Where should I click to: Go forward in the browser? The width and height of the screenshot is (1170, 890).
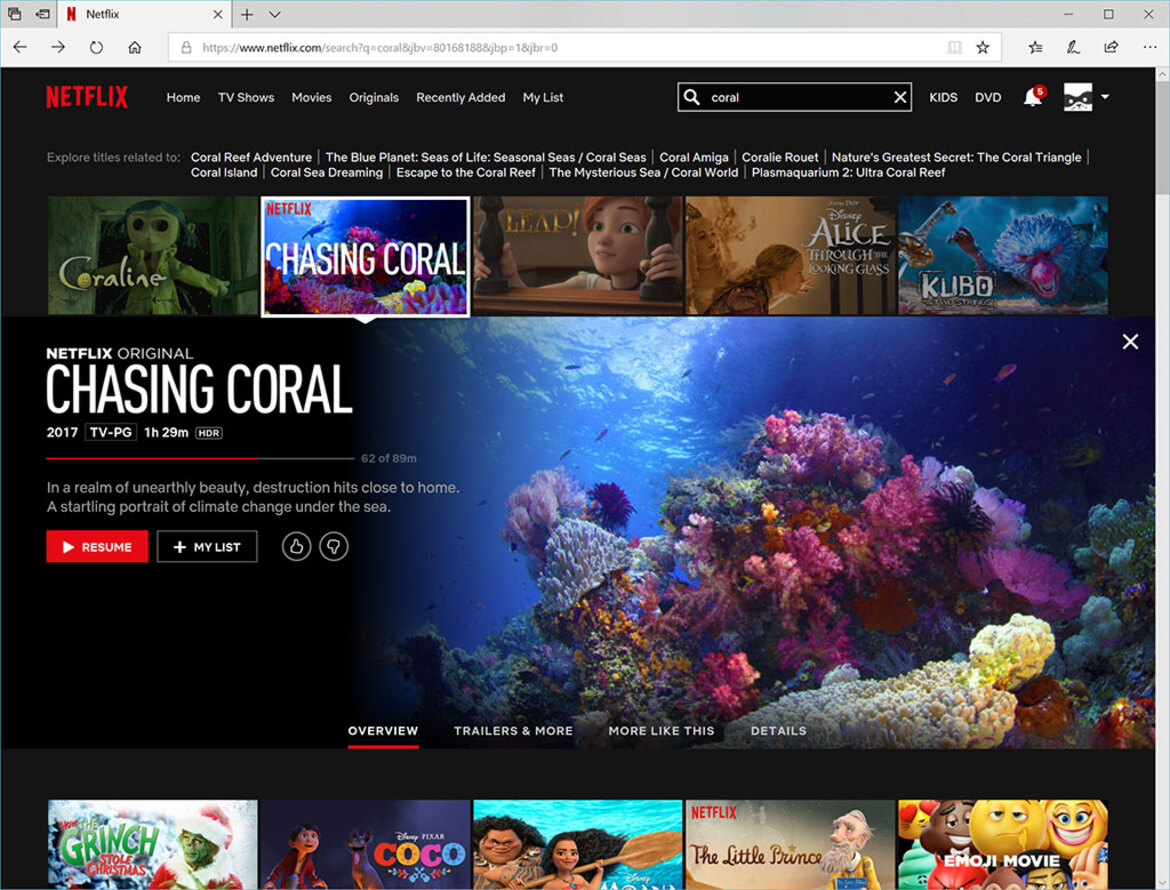click(x=58, y=47)
